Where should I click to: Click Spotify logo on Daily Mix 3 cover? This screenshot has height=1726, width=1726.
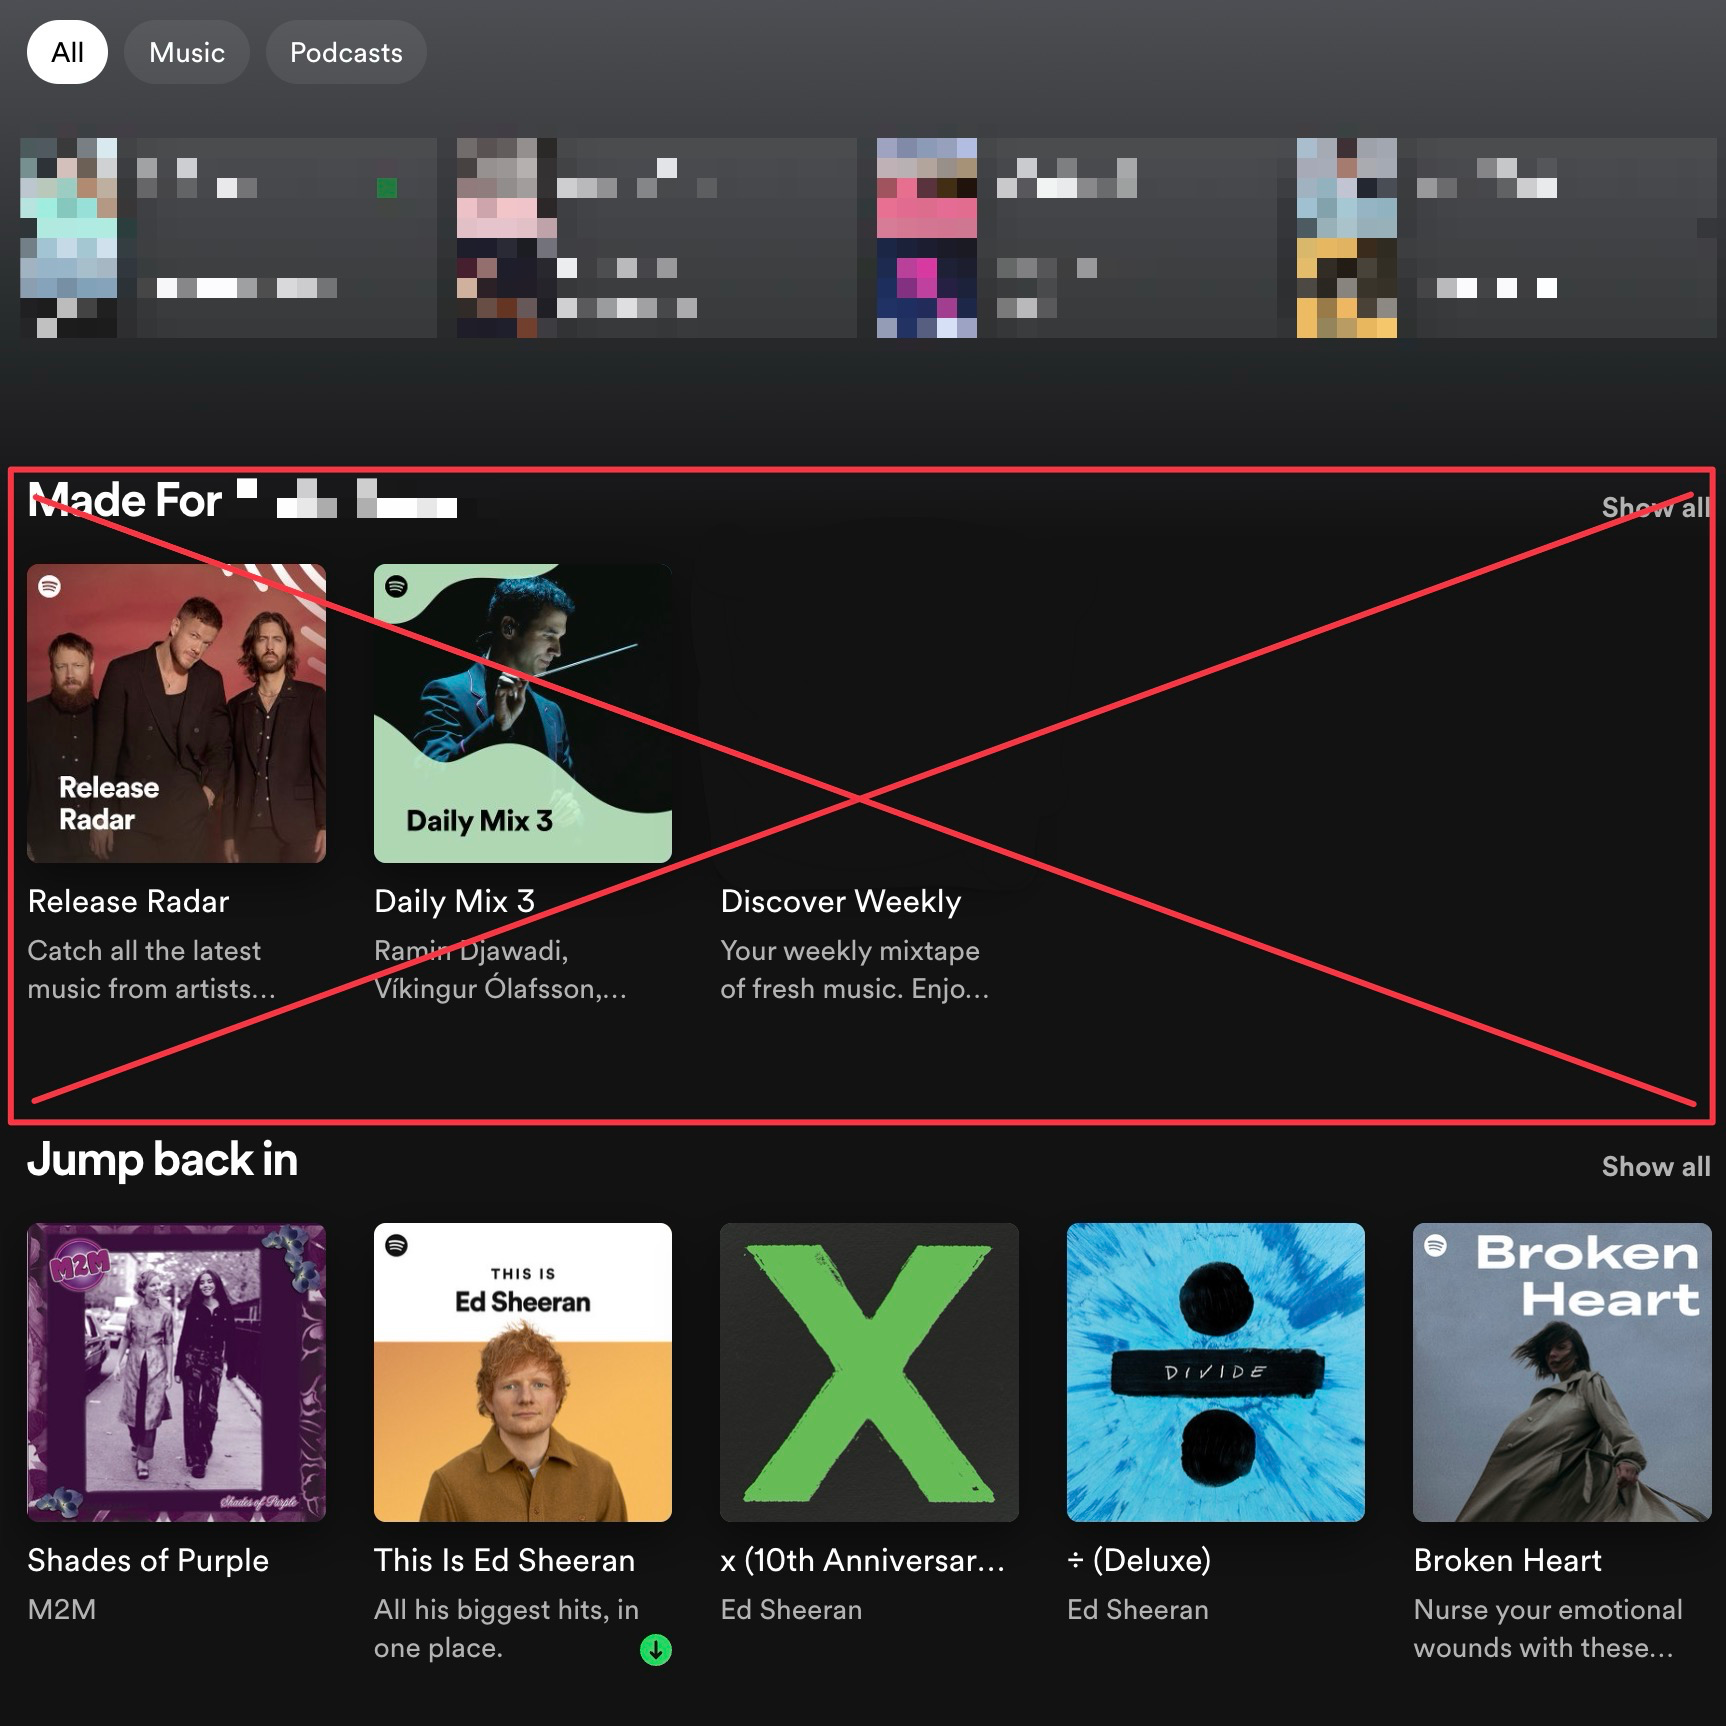pos(396,586)
